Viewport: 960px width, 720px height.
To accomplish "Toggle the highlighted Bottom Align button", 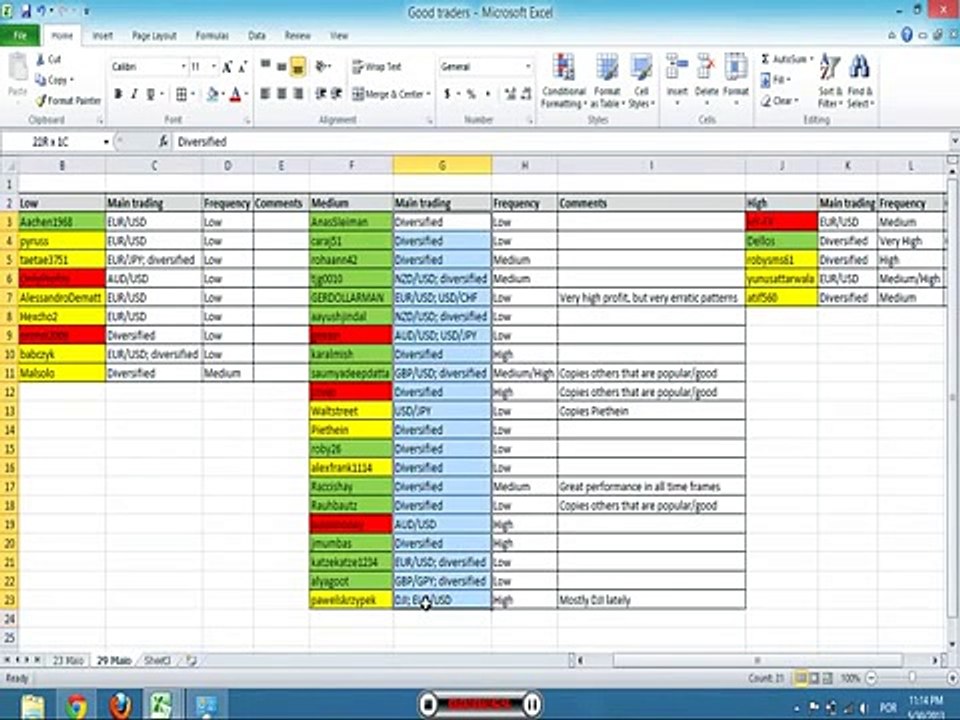I will 298,66.
